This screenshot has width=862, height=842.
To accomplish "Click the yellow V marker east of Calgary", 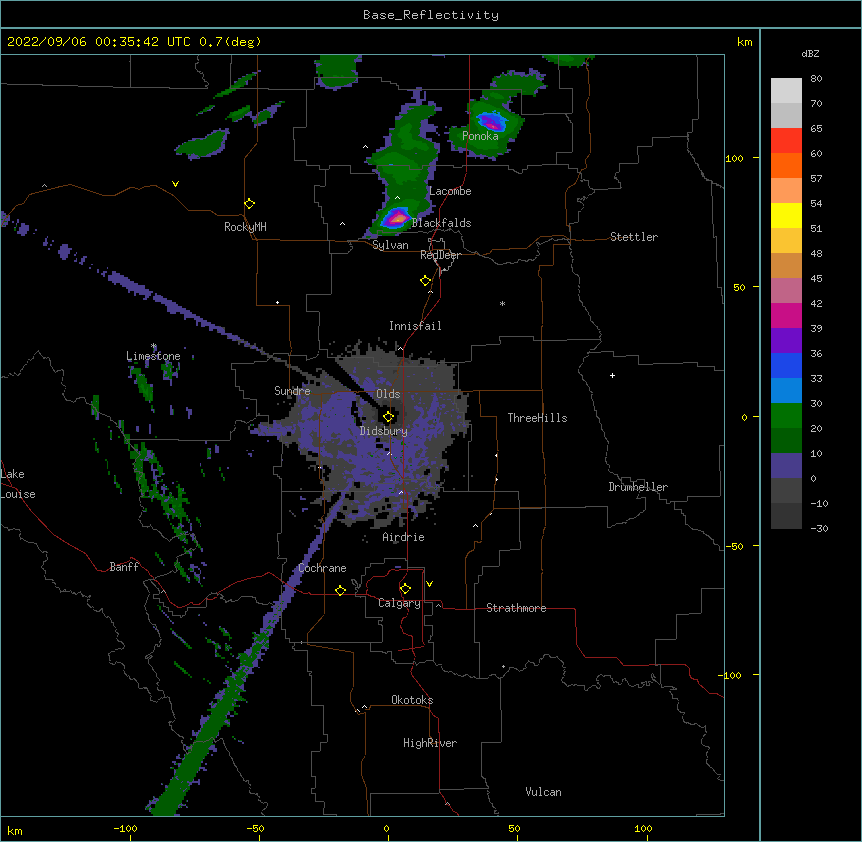I will [x=429, y=584].
